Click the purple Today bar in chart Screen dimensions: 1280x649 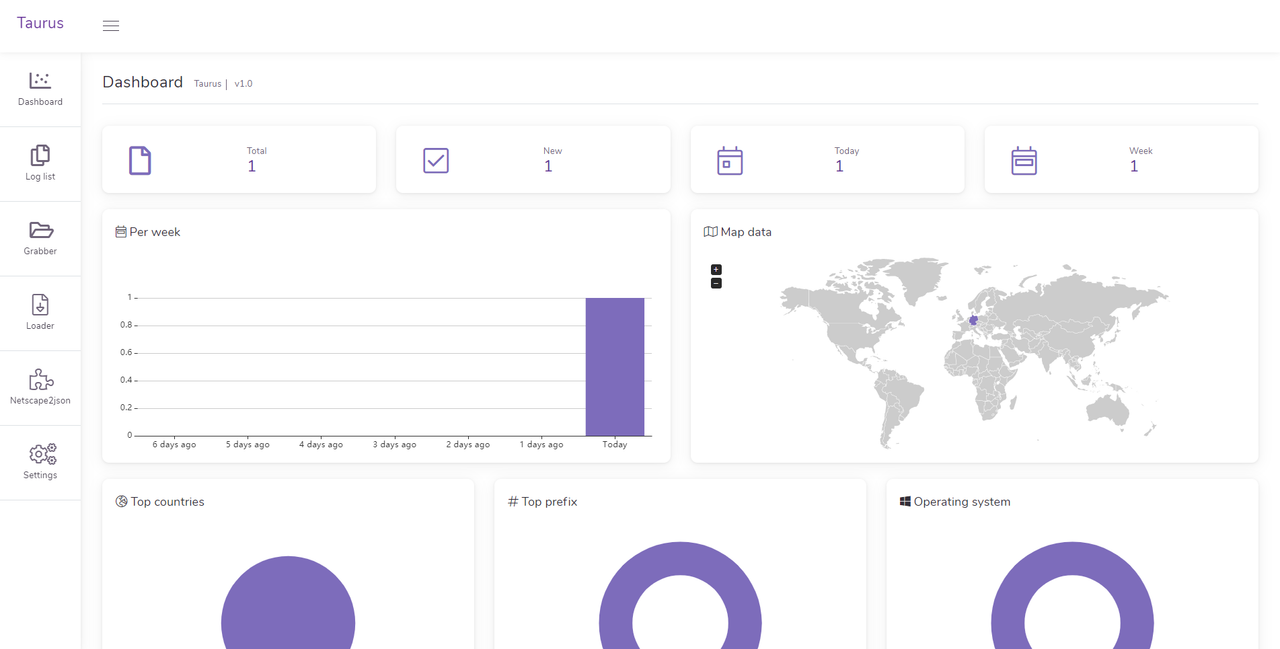[615, 367]
